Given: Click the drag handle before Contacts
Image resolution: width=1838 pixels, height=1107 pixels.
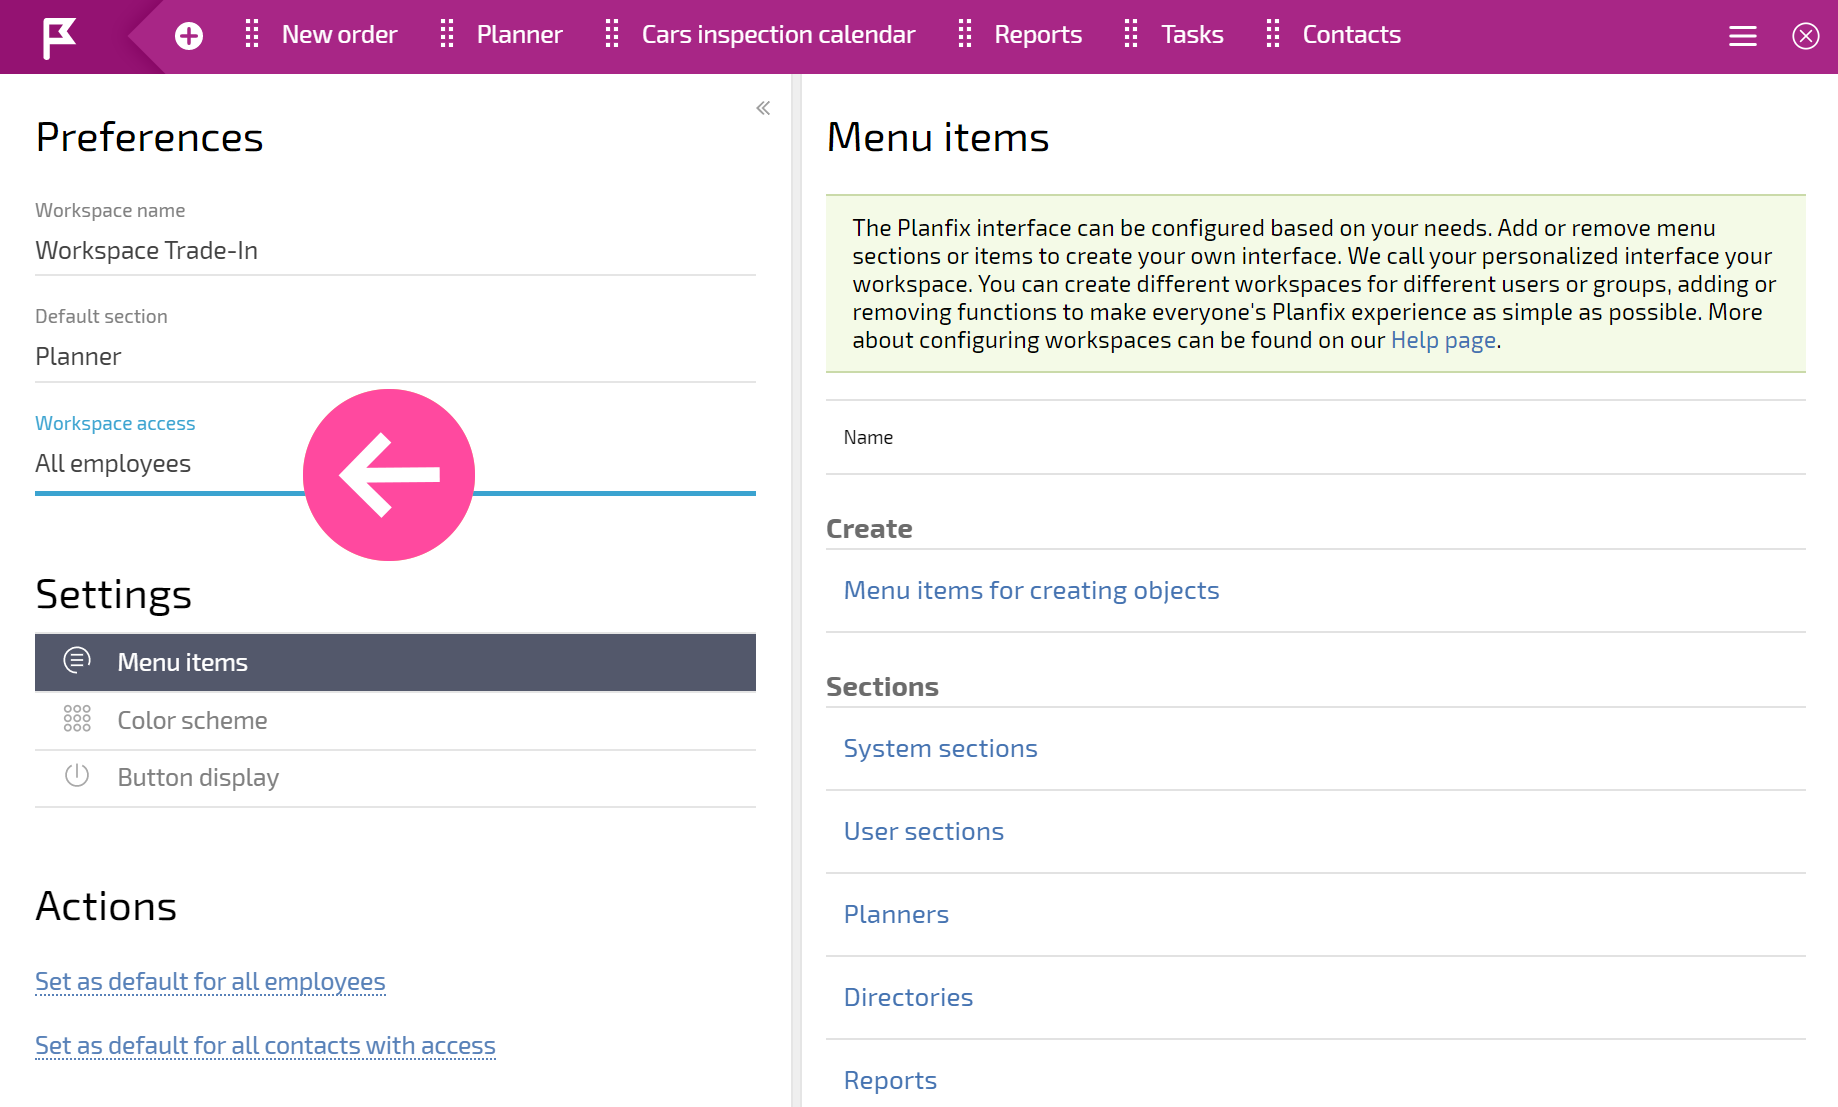Looking at the screenshot, I should 1273,35.
